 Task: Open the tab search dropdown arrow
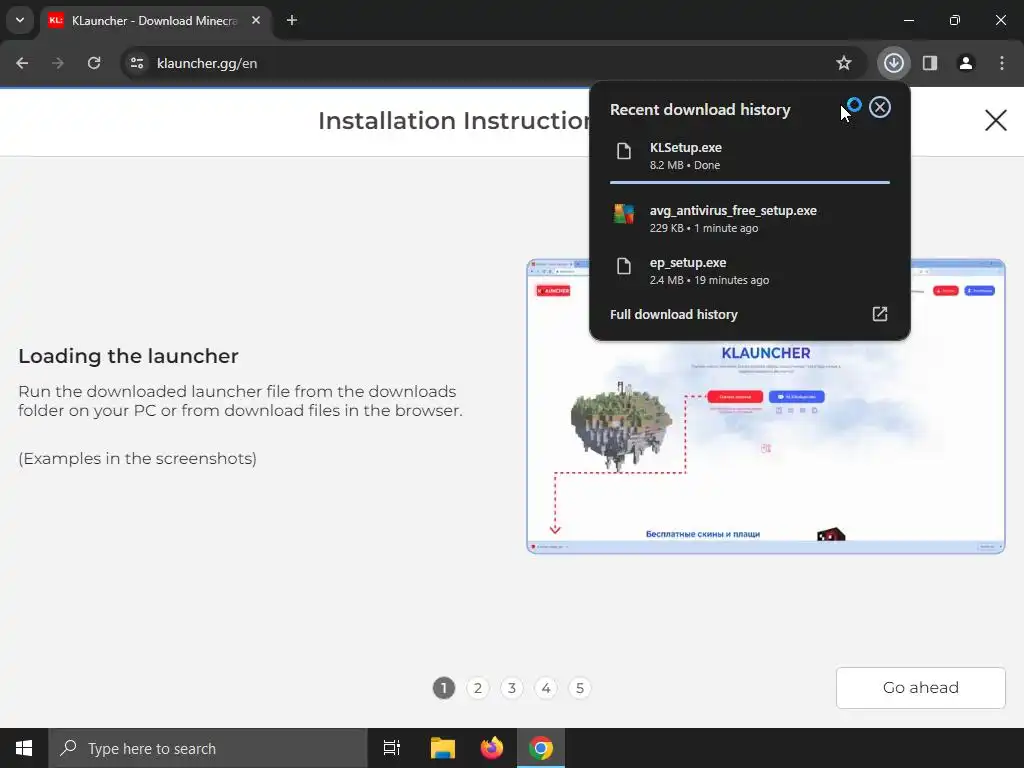point(20,20)
